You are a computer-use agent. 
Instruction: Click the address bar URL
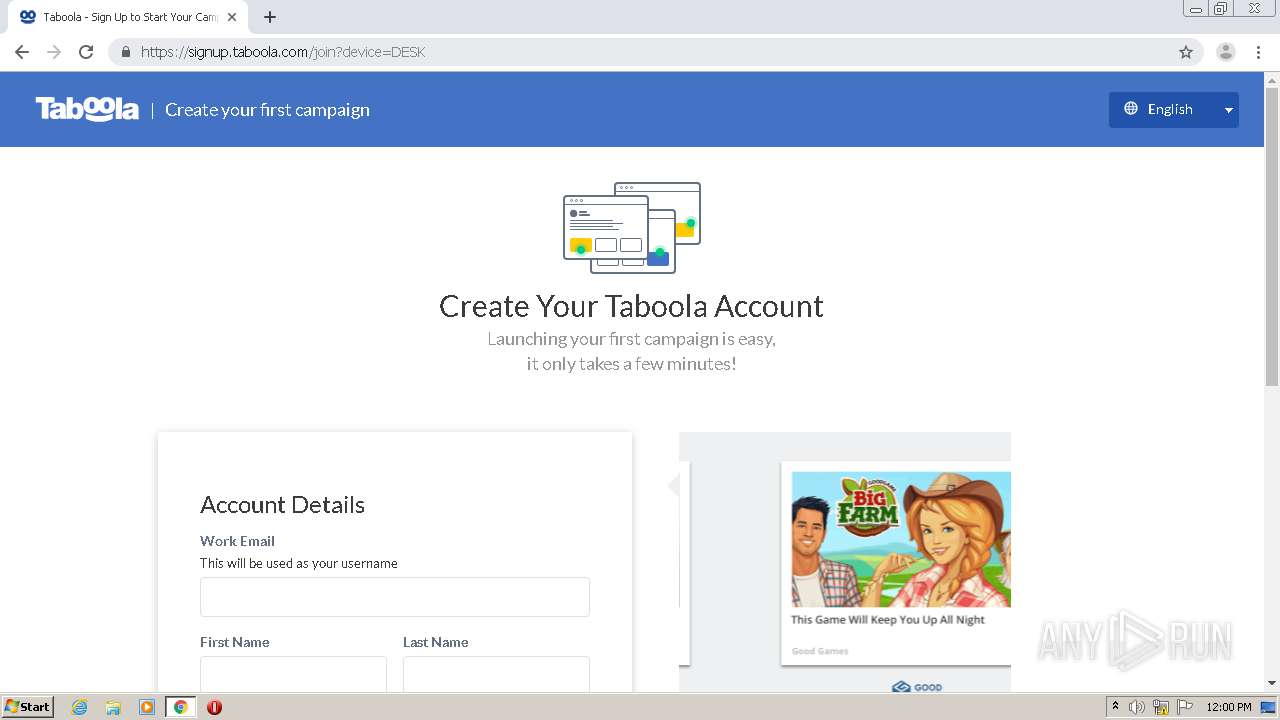(x=283, y=52)
